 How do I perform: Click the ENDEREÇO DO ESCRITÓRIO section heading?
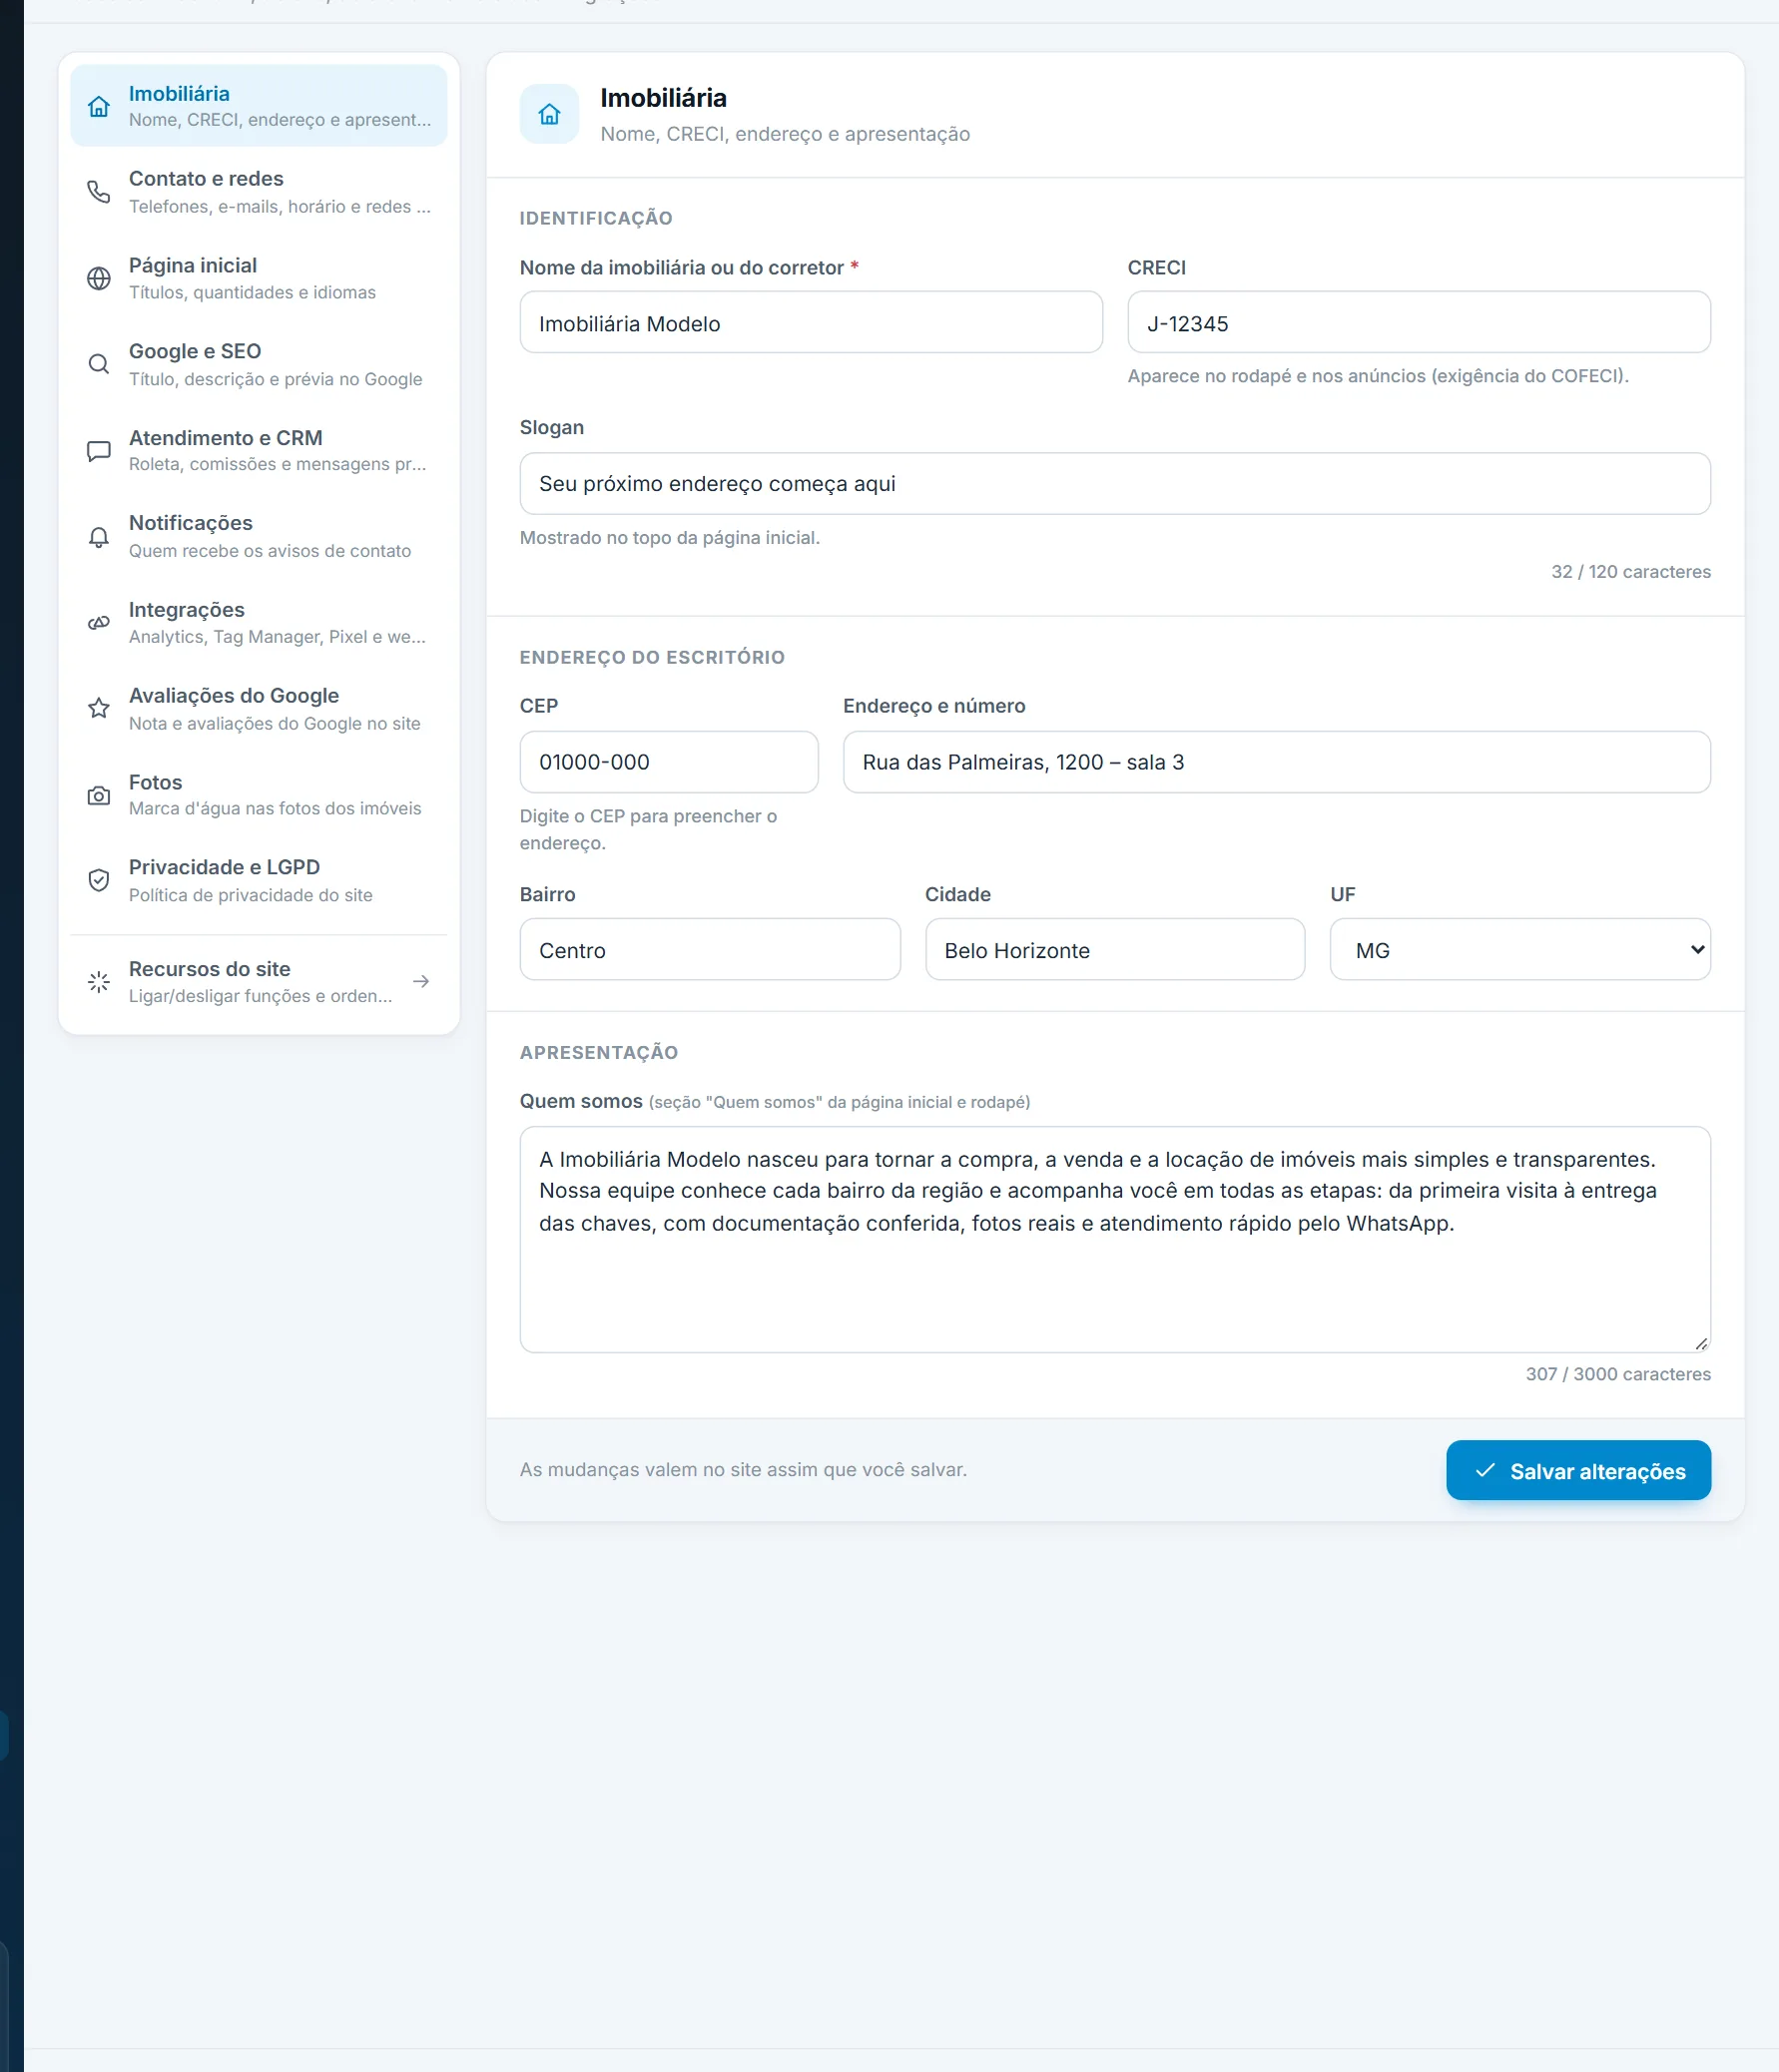(x=651, y=657)
